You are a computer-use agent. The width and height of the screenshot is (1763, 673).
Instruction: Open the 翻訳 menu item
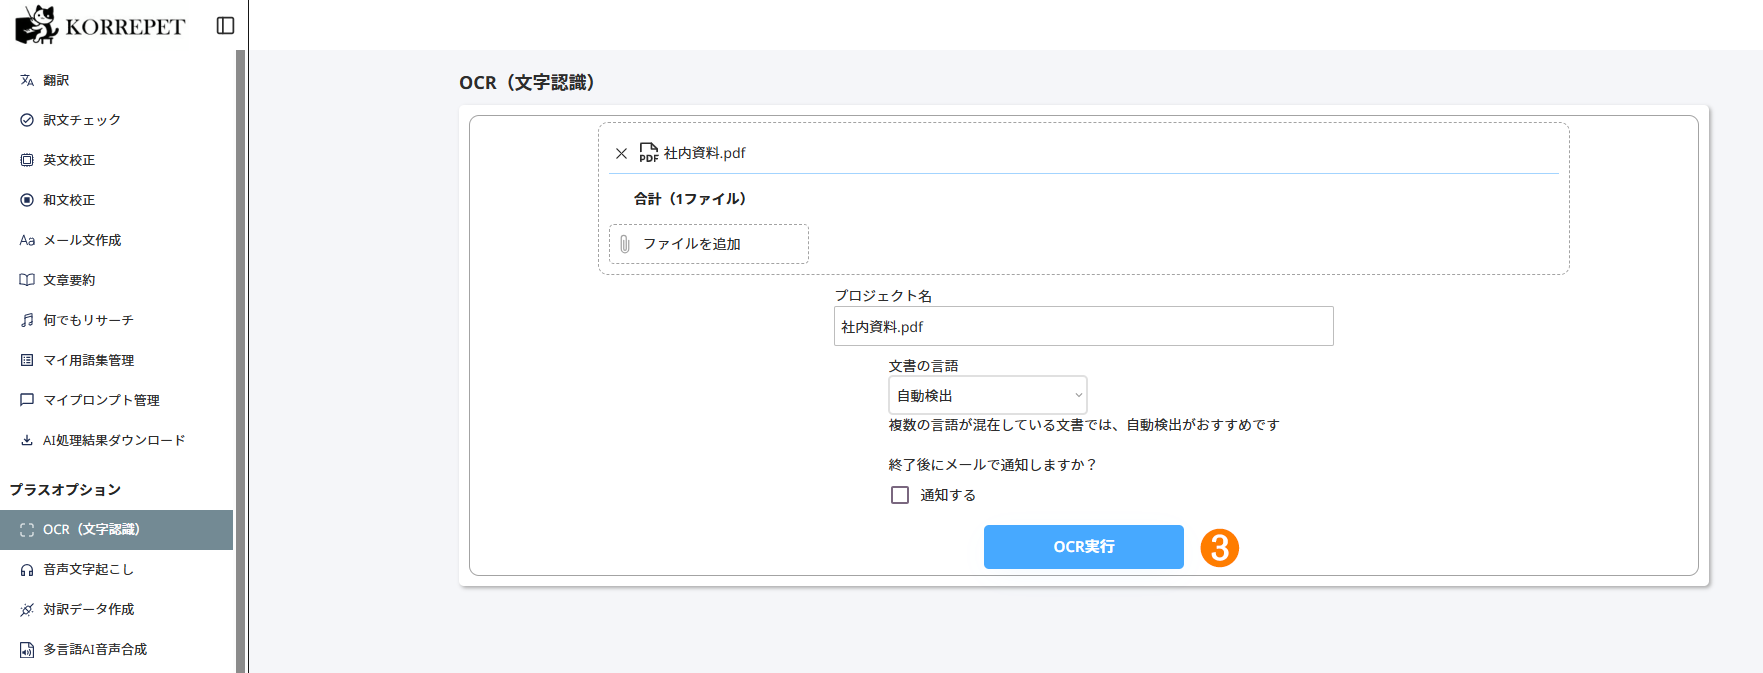[x=116, y=80]
